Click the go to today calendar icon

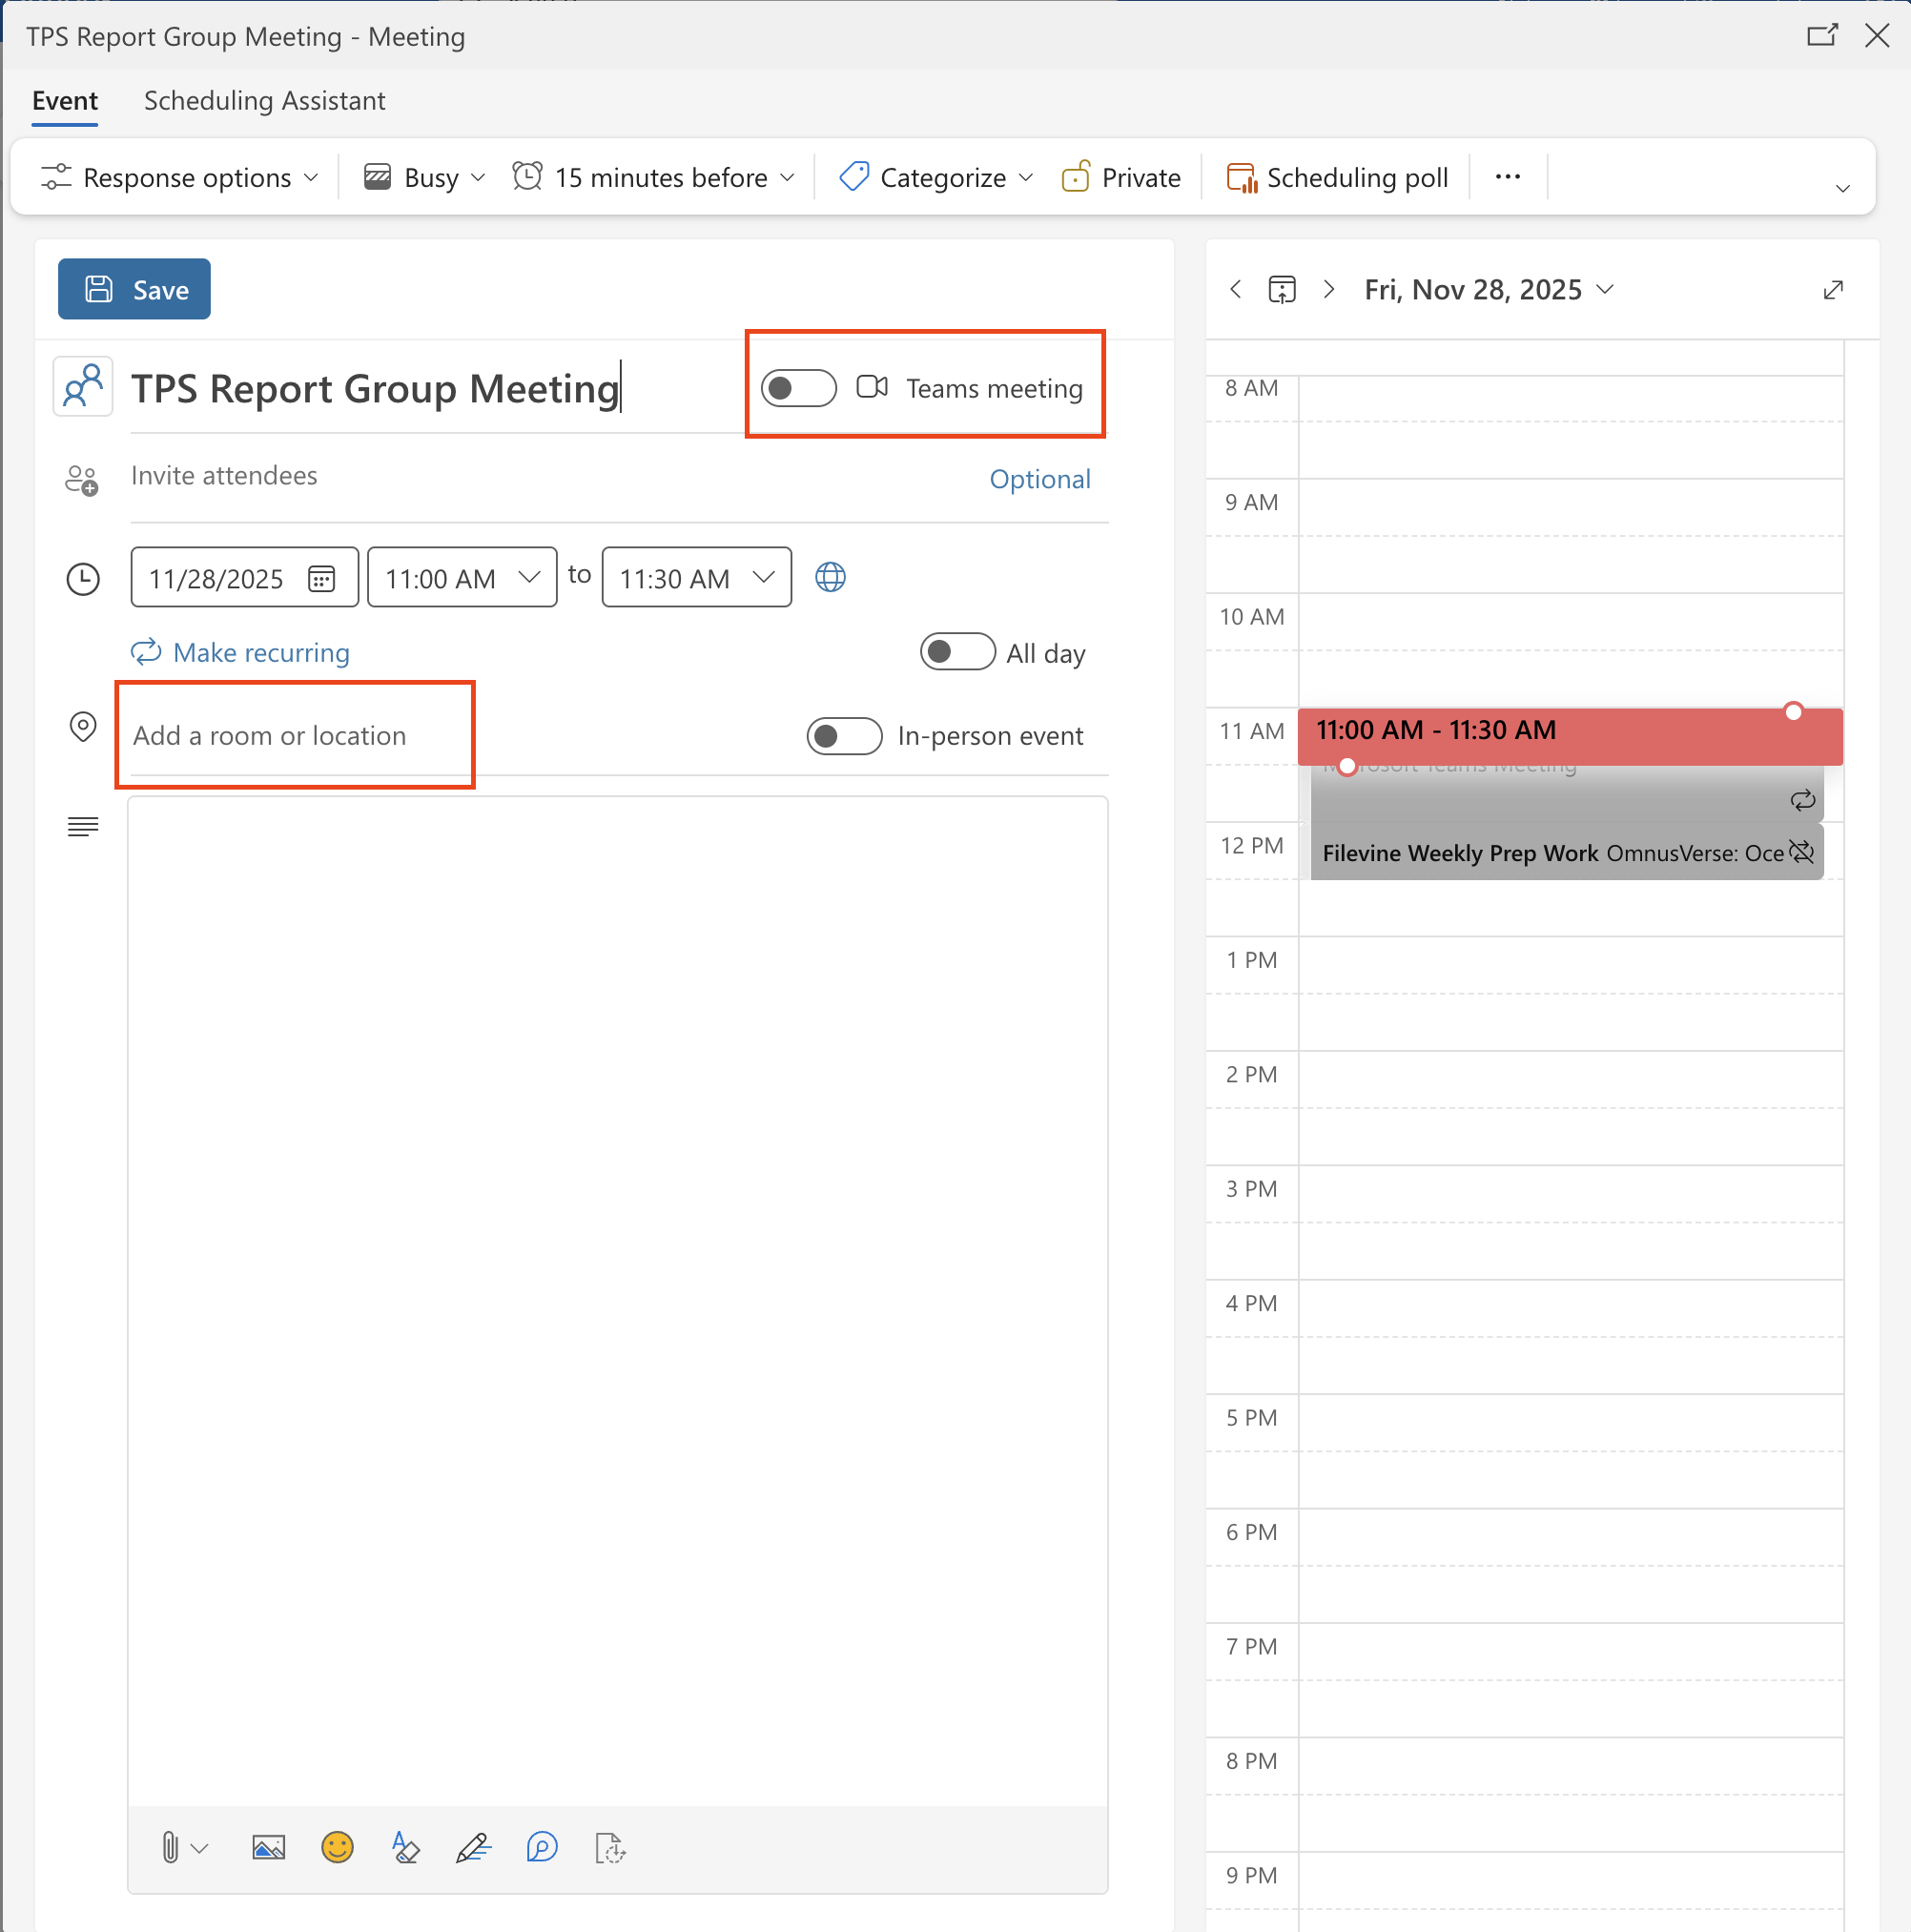tap(1281, 290)
